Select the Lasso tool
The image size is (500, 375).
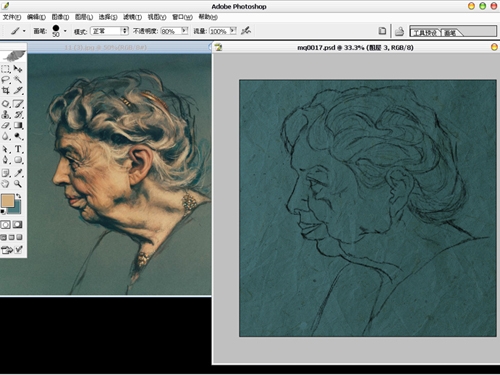coord(6,80)
